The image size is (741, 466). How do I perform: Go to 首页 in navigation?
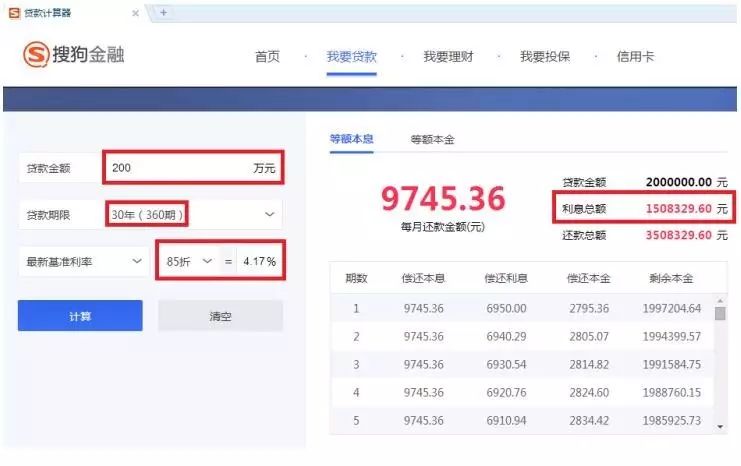point(267,57)
